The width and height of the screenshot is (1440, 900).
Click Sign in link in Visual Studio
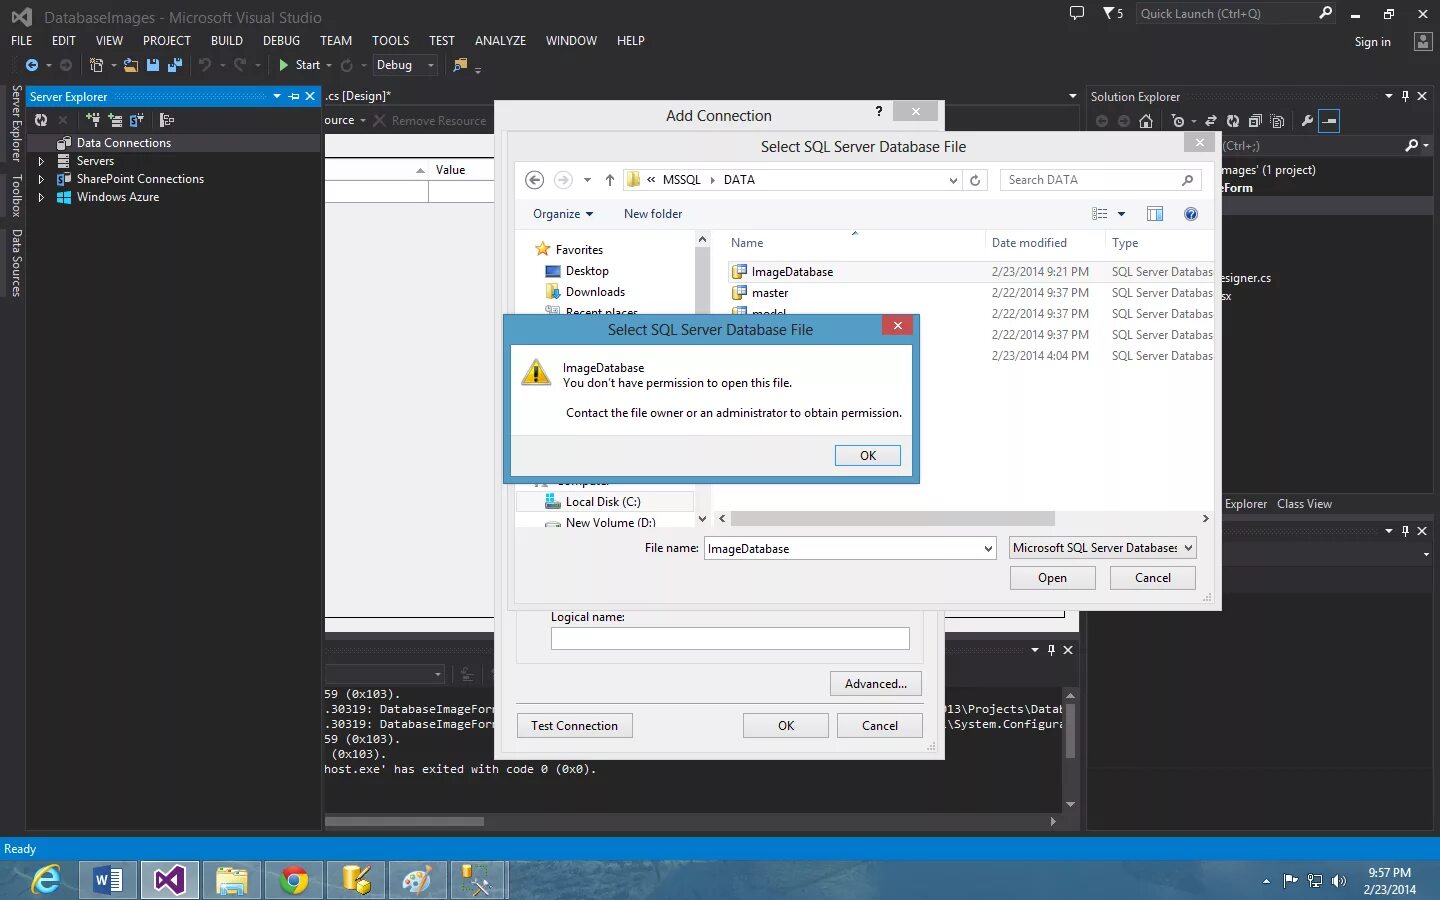[1372, 42]
